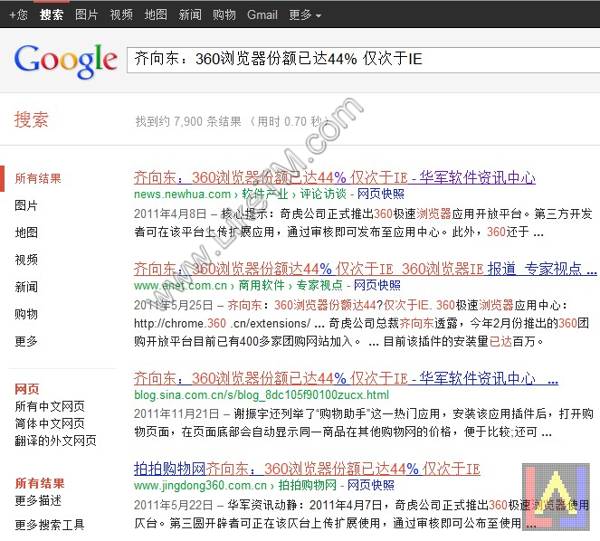Open 拍拍购物网 breadcrumb in jingdong360 result

click(307, 486)
